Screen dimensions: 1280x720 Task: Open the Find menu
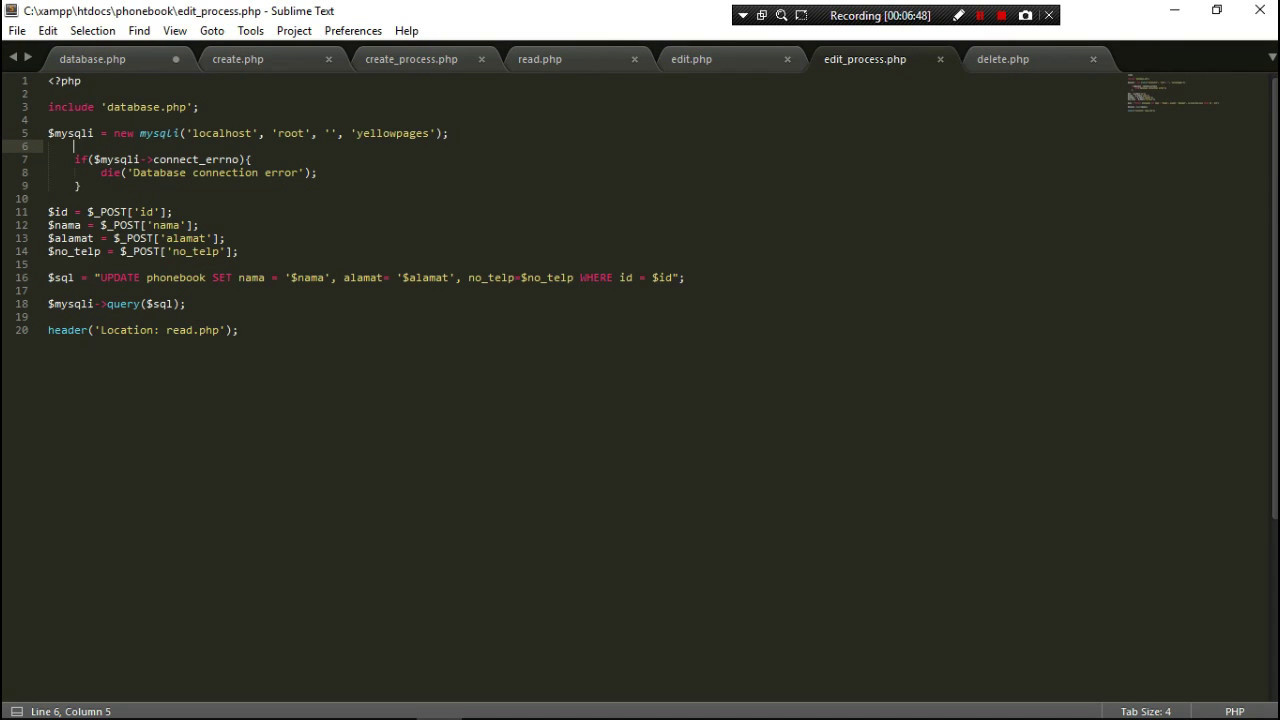pos(139,31)
